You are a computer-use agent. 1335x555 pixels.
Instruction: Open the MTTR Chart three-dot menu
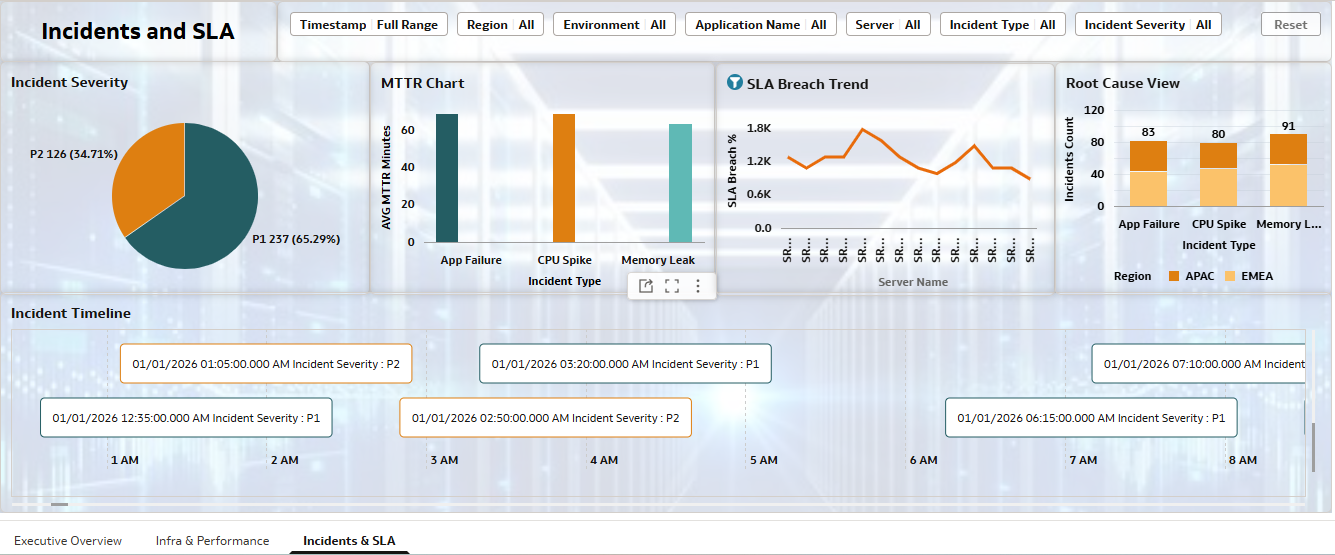tap(698, 286)
